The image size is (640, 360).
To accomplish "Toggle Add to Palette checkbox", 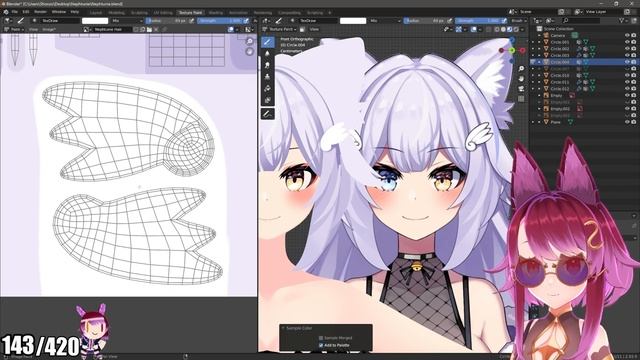I will point(321,345).
